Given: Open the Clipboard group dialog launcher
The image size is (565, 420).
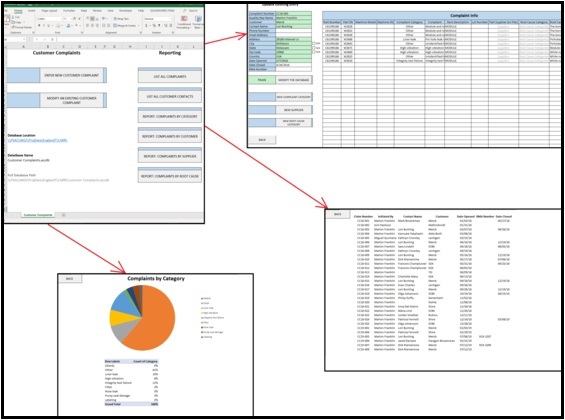Looking at the screenshot, I should click(33, 32).
